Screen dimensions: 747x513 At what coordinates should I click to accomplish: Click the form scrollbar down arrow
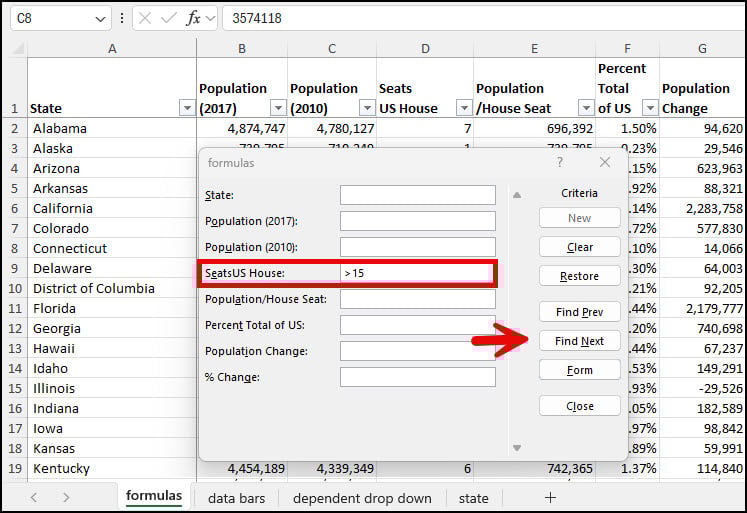click(517, 448)
